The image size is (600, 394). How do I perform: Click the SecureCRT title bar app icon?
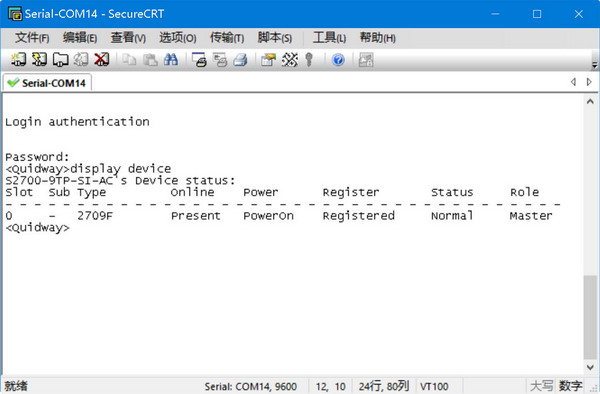15,13
